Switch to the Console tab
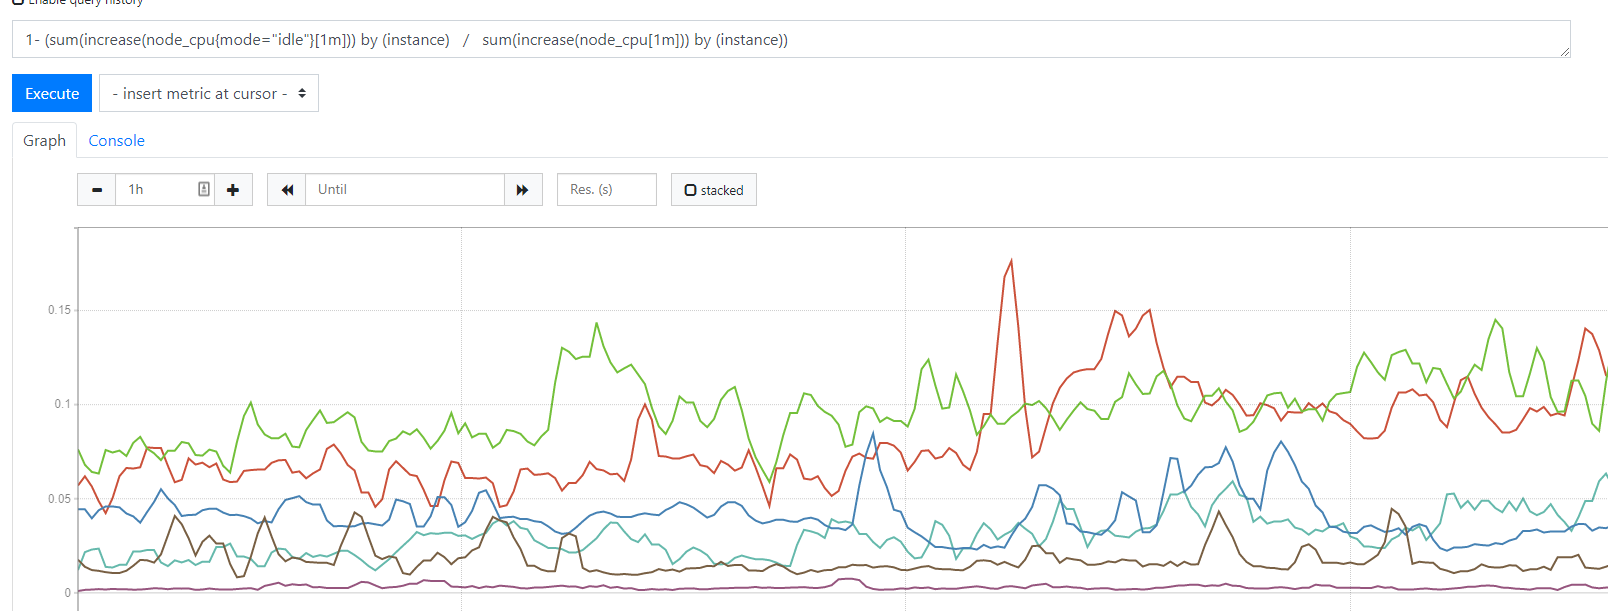Image resolution: width=1608 pixels, height=611 pixels. [x=116, y=141]
